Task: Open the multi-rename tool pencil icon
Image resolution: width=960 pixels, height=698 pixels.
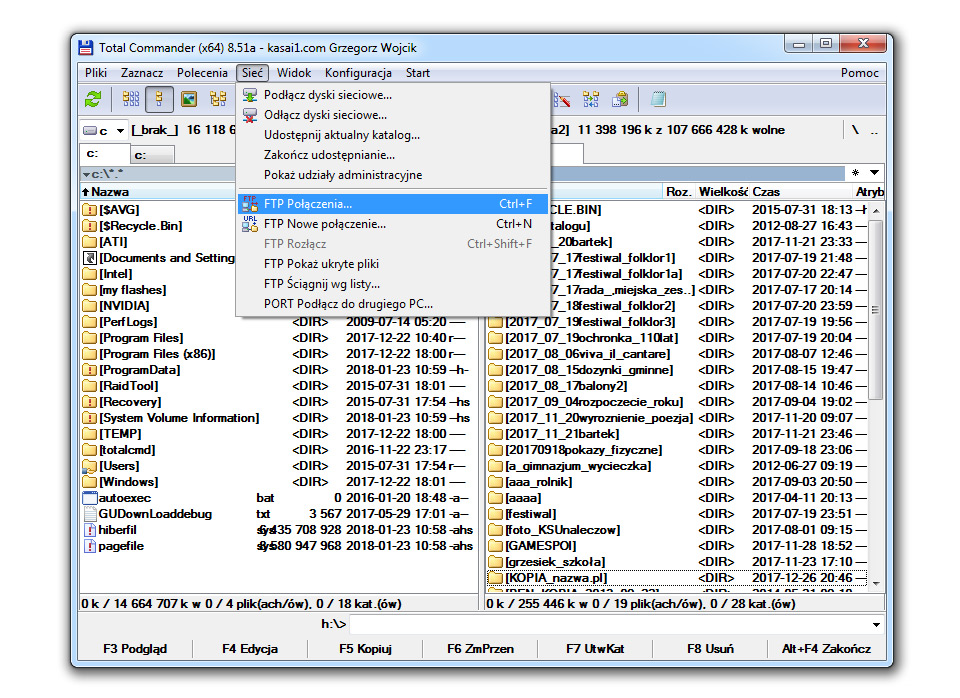Action: click(562, 99)
